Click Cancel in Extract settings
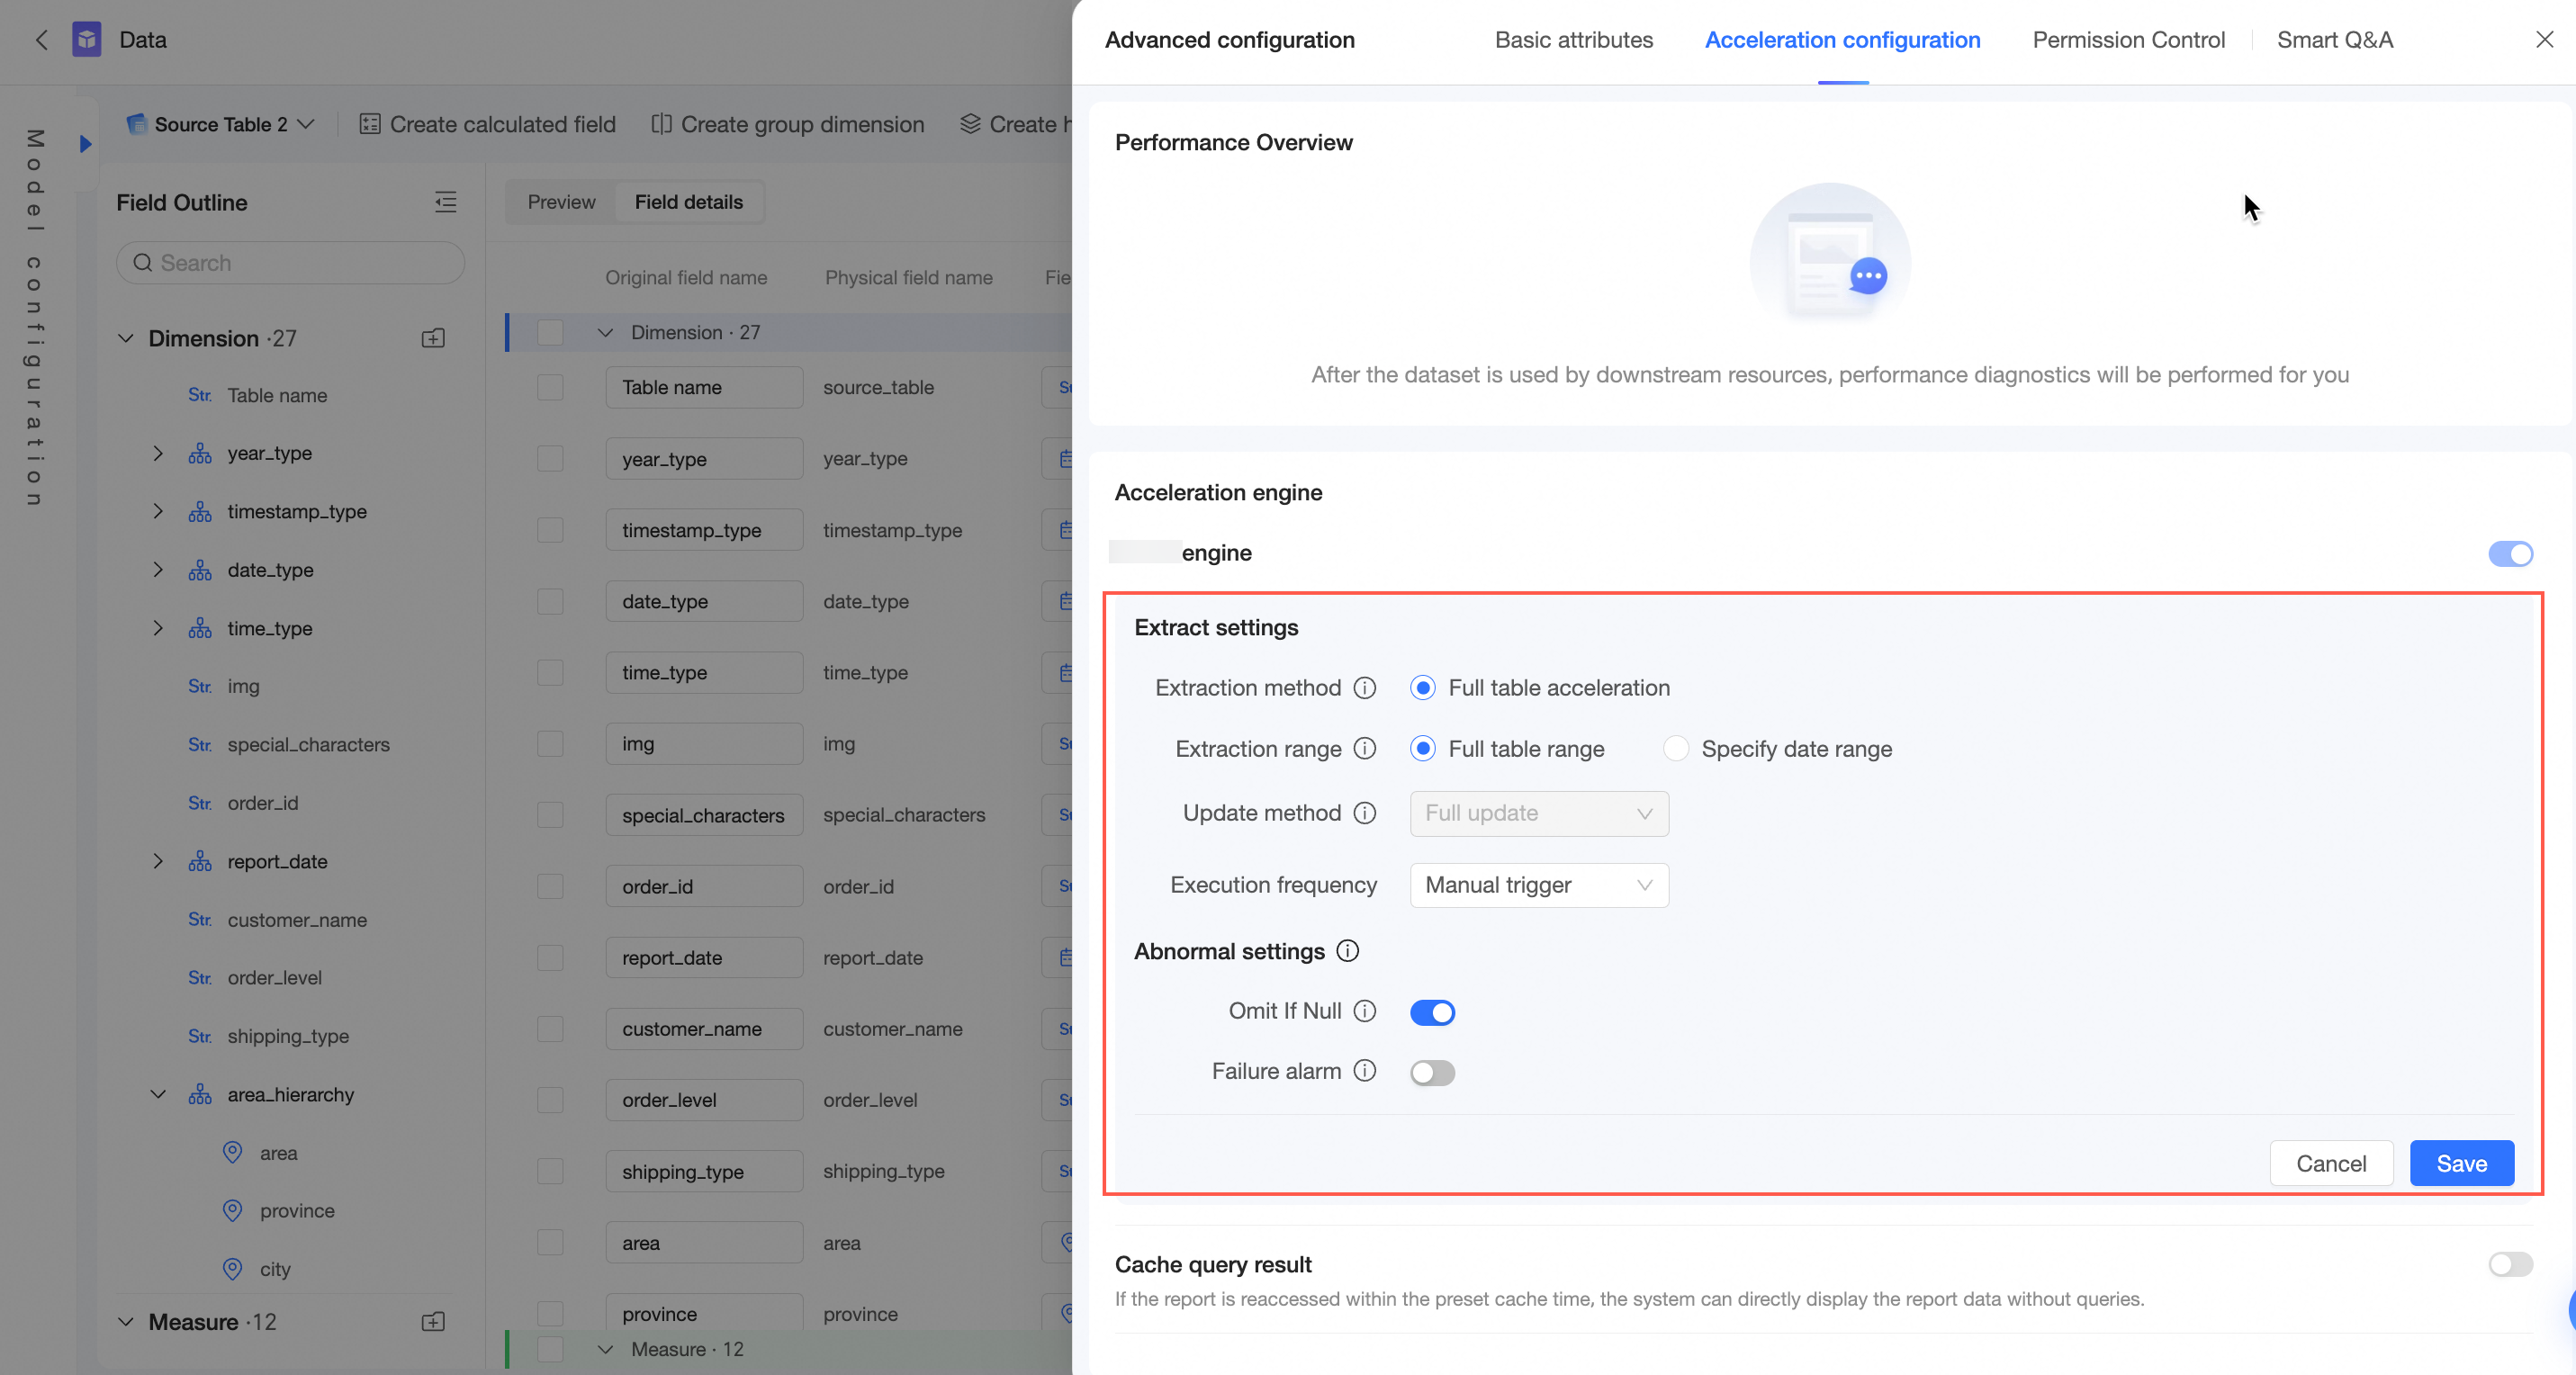The height and width of the screenshot is (1375, 2576). 2330,1163
